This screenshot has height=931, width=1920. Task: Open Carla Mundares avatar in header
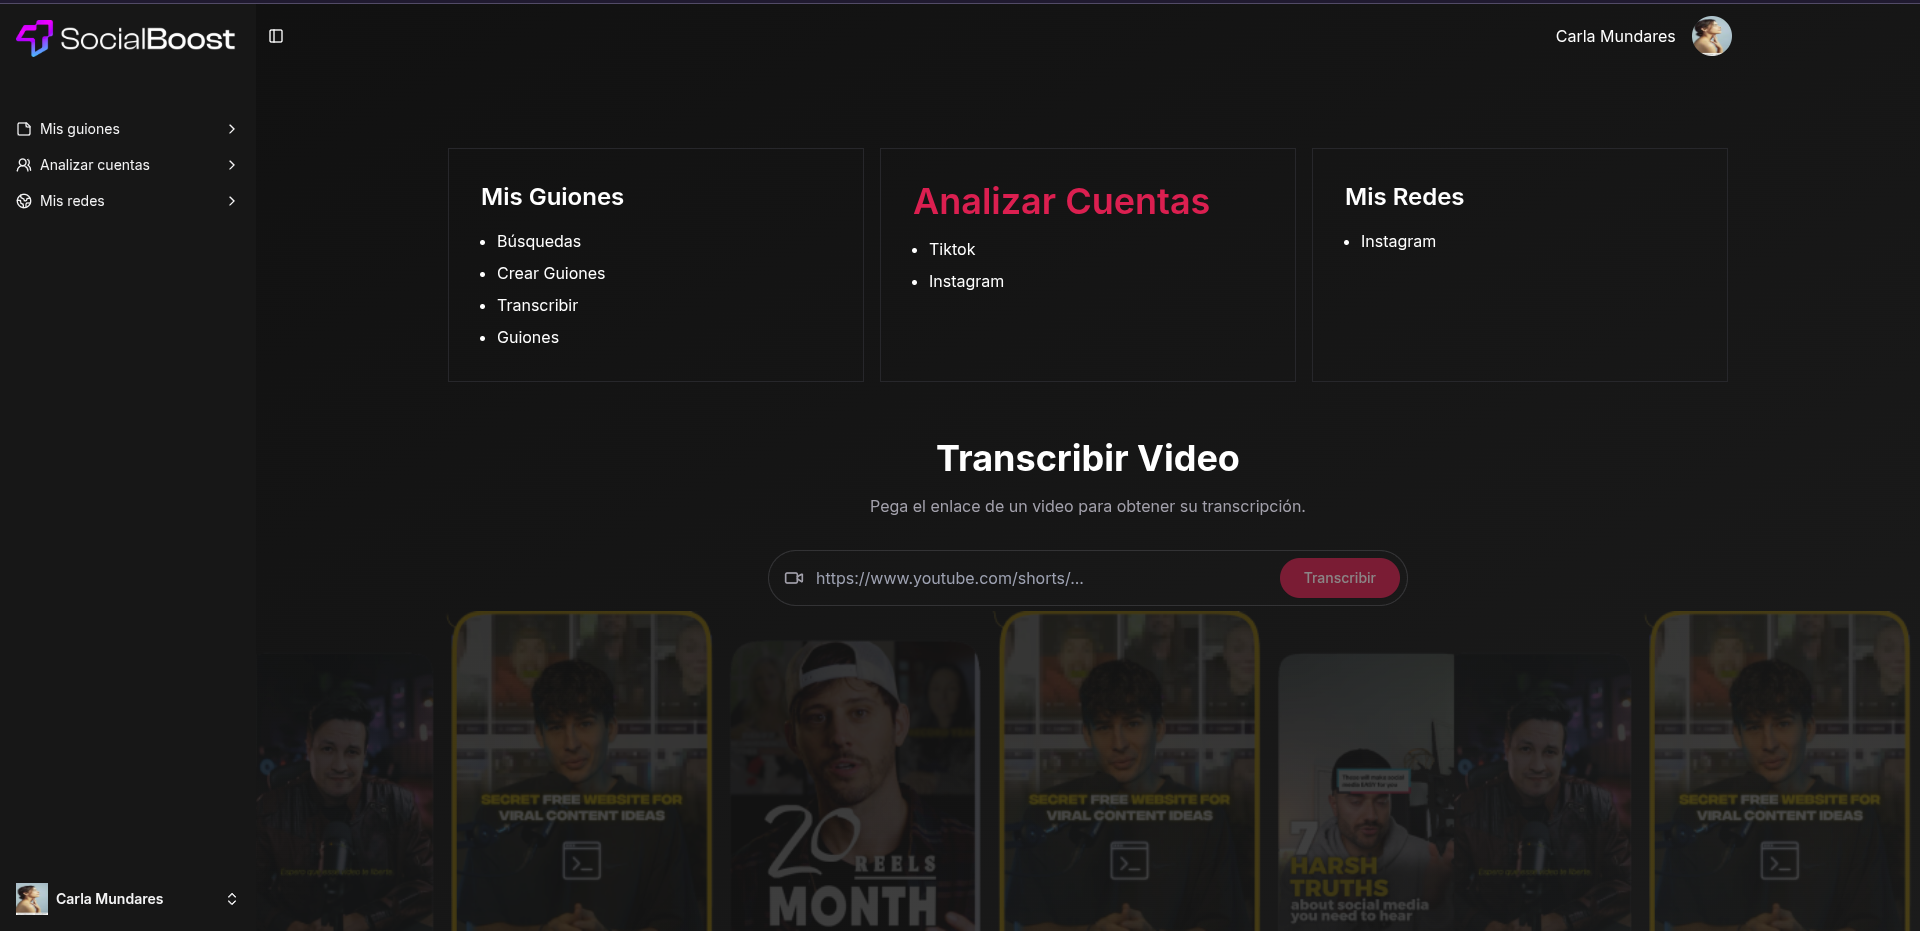pos(1711,36)
